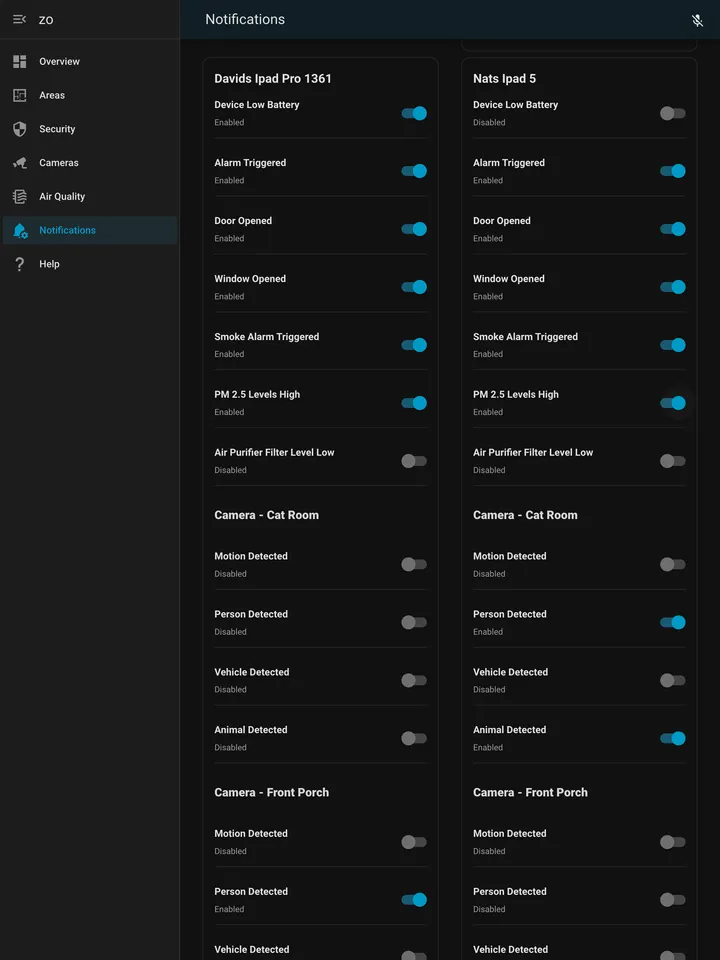Turn off Alarm Triggered on Davids Ipad
The width and height of the screenshot is (720, 960).
[414, 171]
